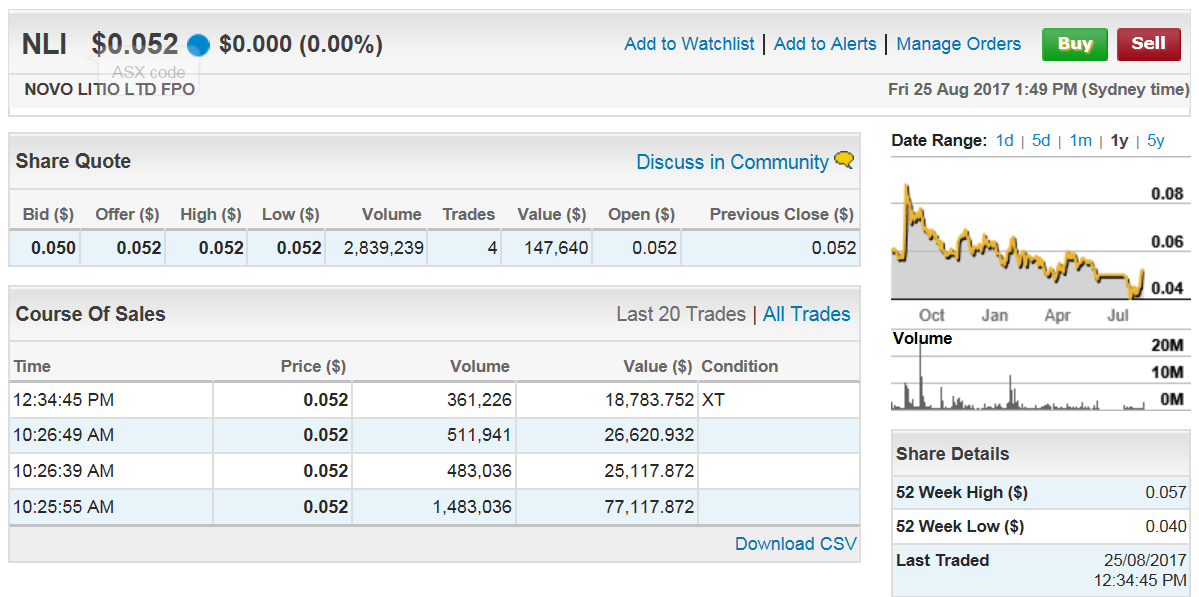The width and height of the screenshot is (1199, 597).
Task: Click the Condition column header
Action: pos(739,366)
